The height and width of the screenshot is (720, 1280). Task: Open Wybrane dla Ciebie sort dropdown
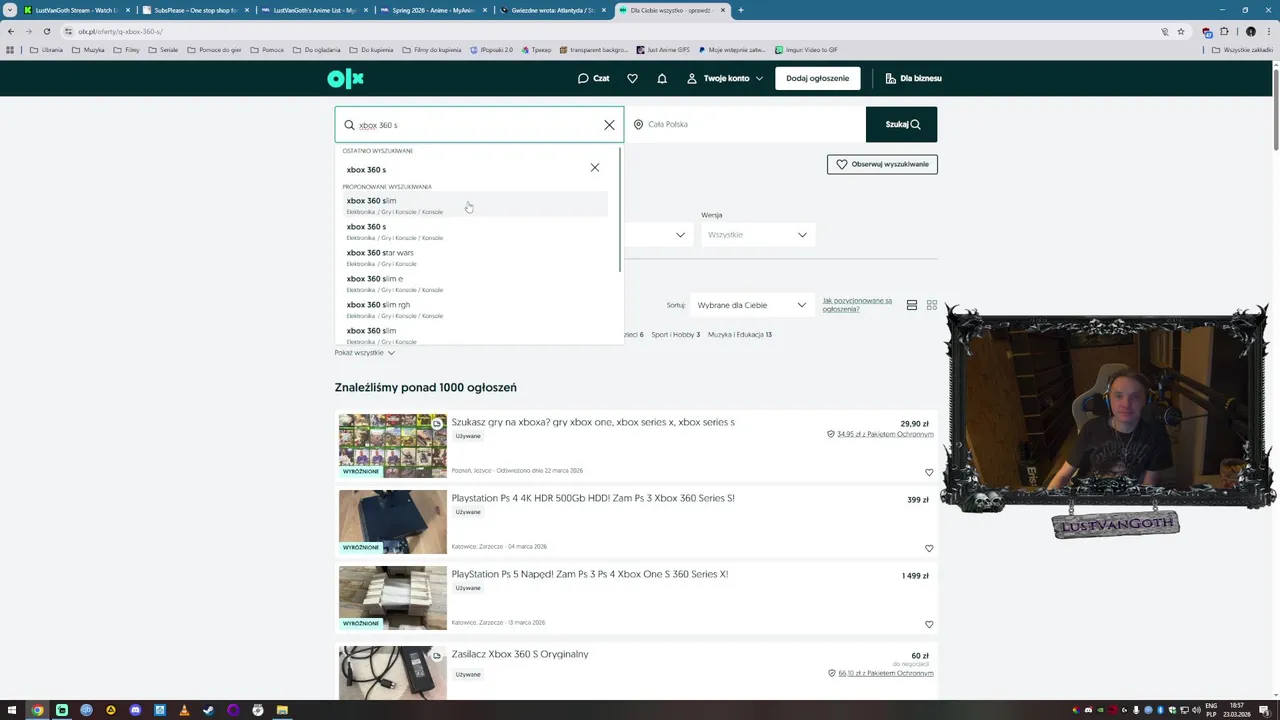(x=751, y=305)
